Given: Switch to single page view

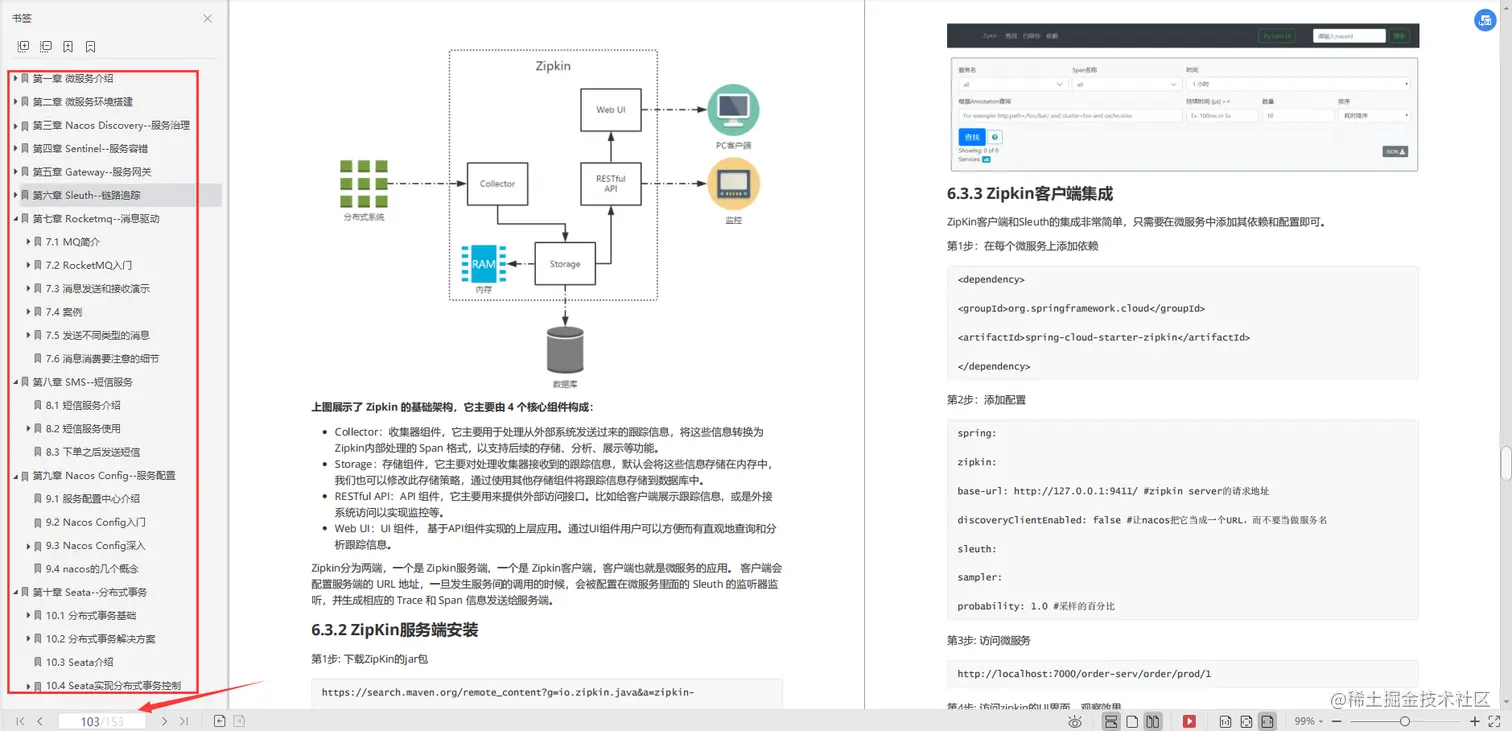Looking at the screenshot, I should tap(1132, 721).
